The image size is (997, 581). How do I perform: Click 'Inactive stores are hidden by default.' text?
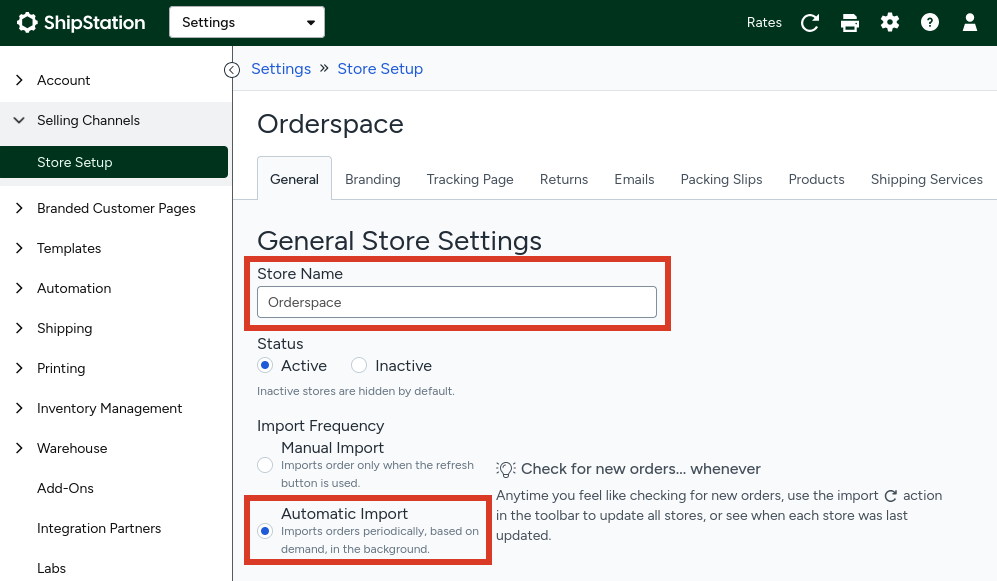355,391
